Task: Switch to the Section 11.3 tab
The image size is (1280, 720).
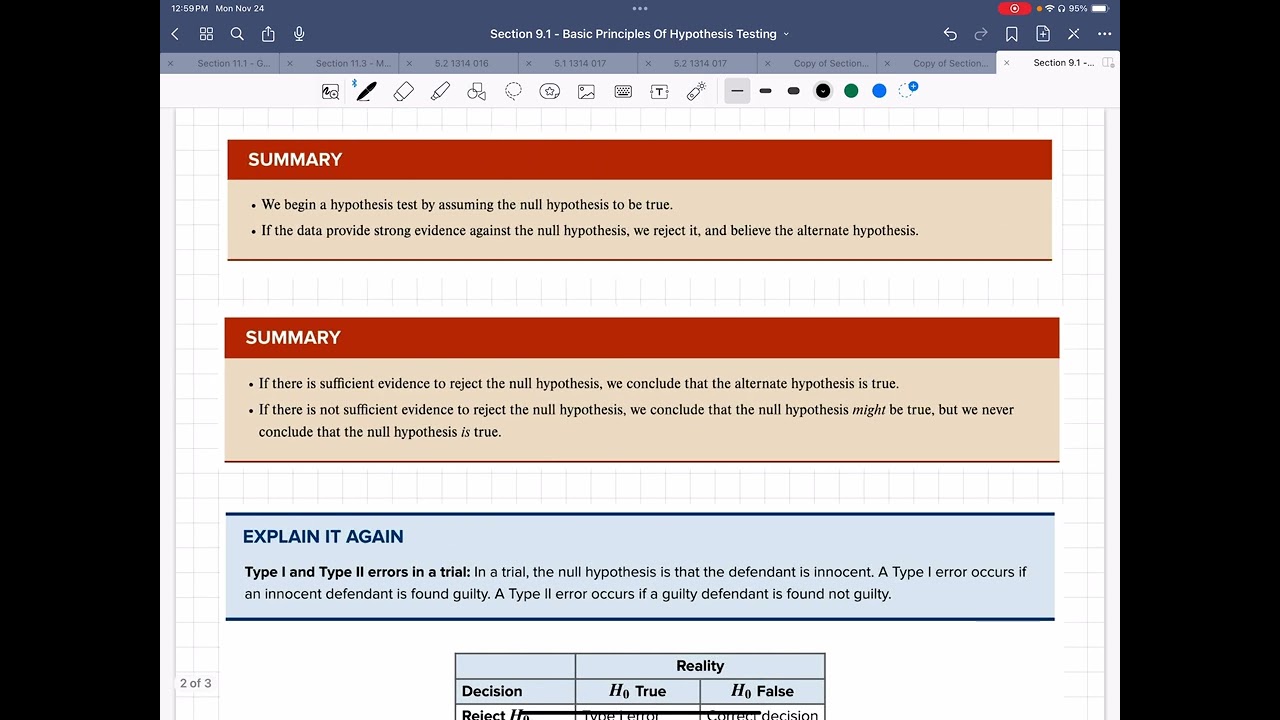Action: pos(353,63)
